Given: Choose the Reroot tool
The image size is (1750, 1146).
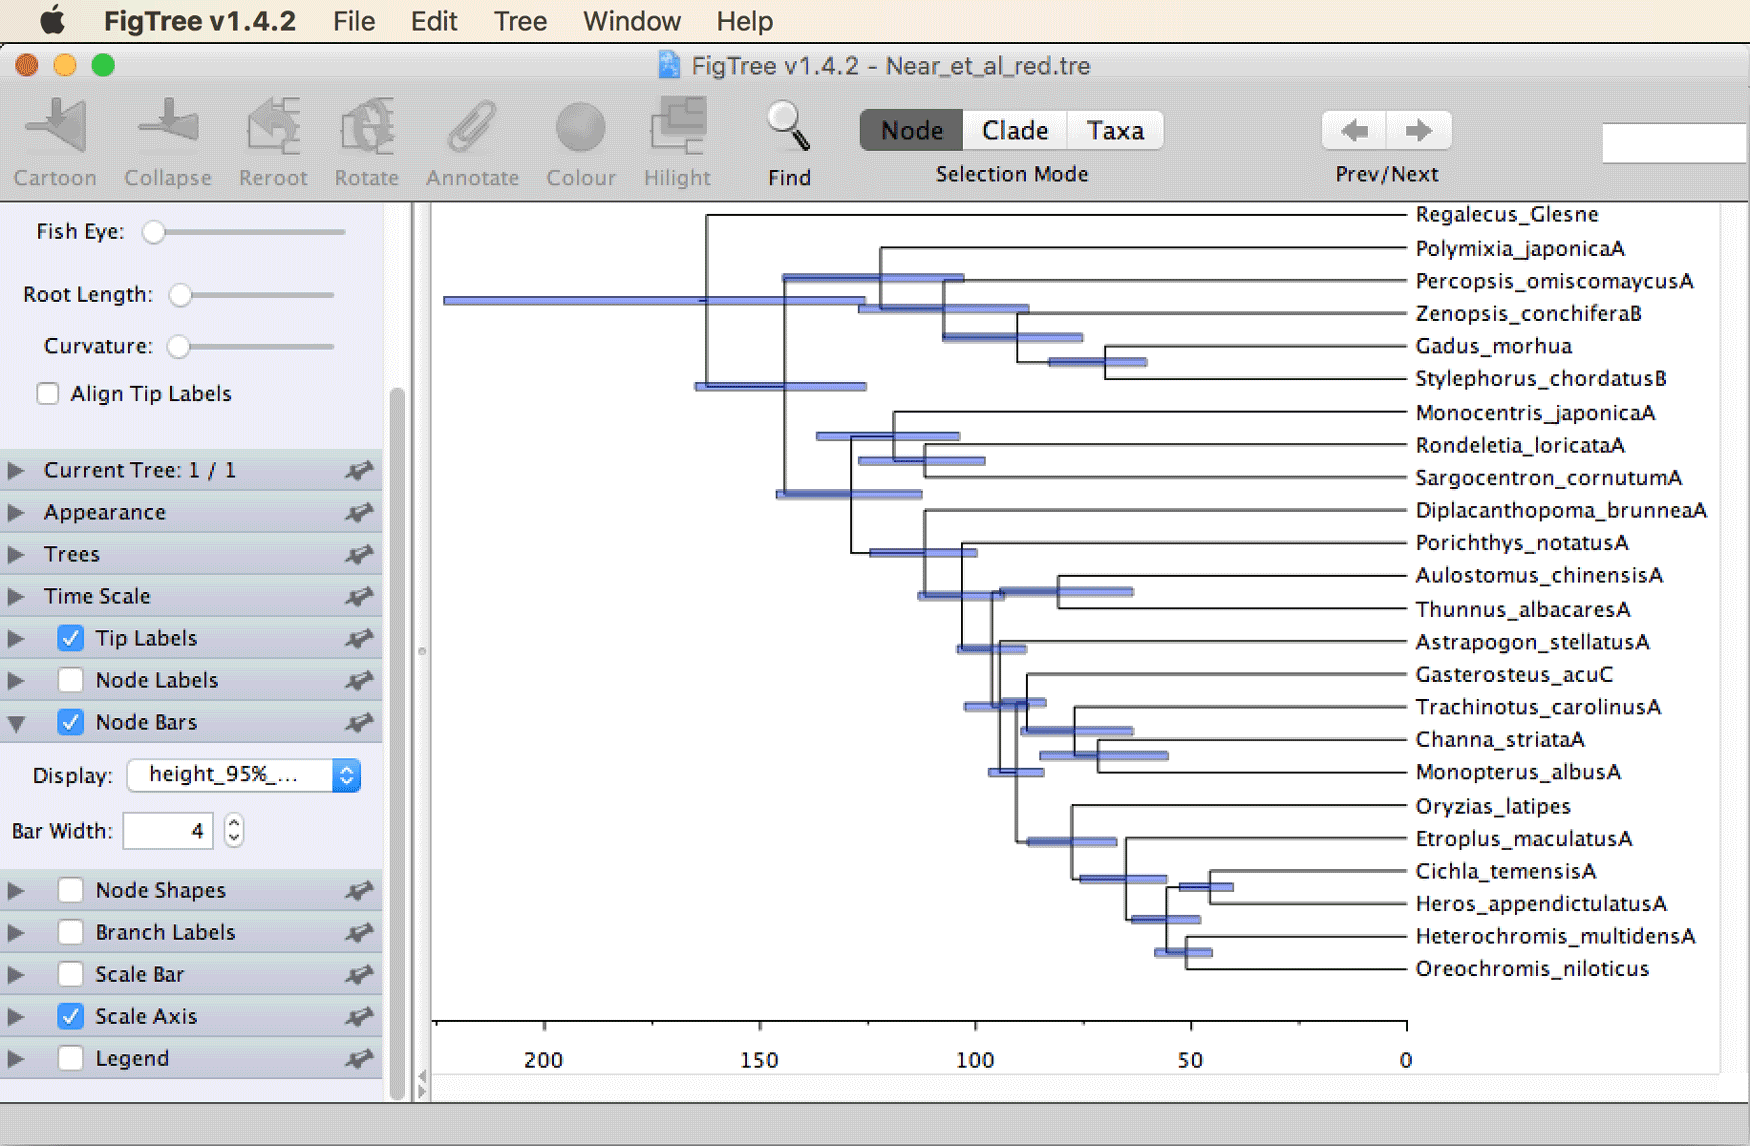Looking at the screenshot, I should 273,127.
